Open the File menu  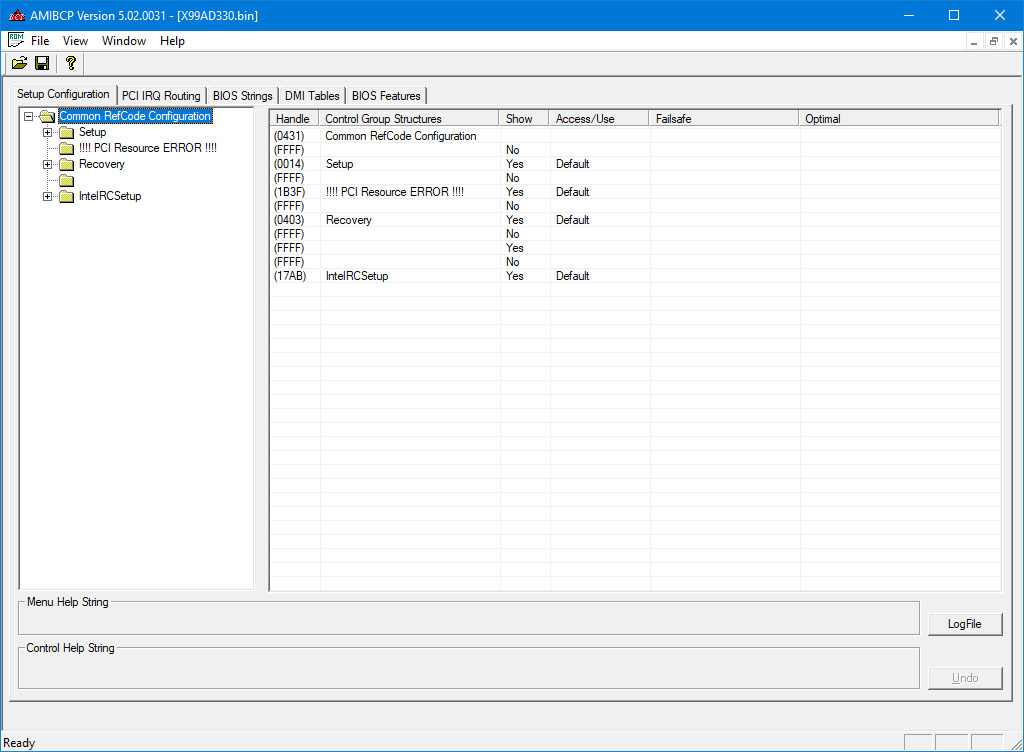(40, 41)
